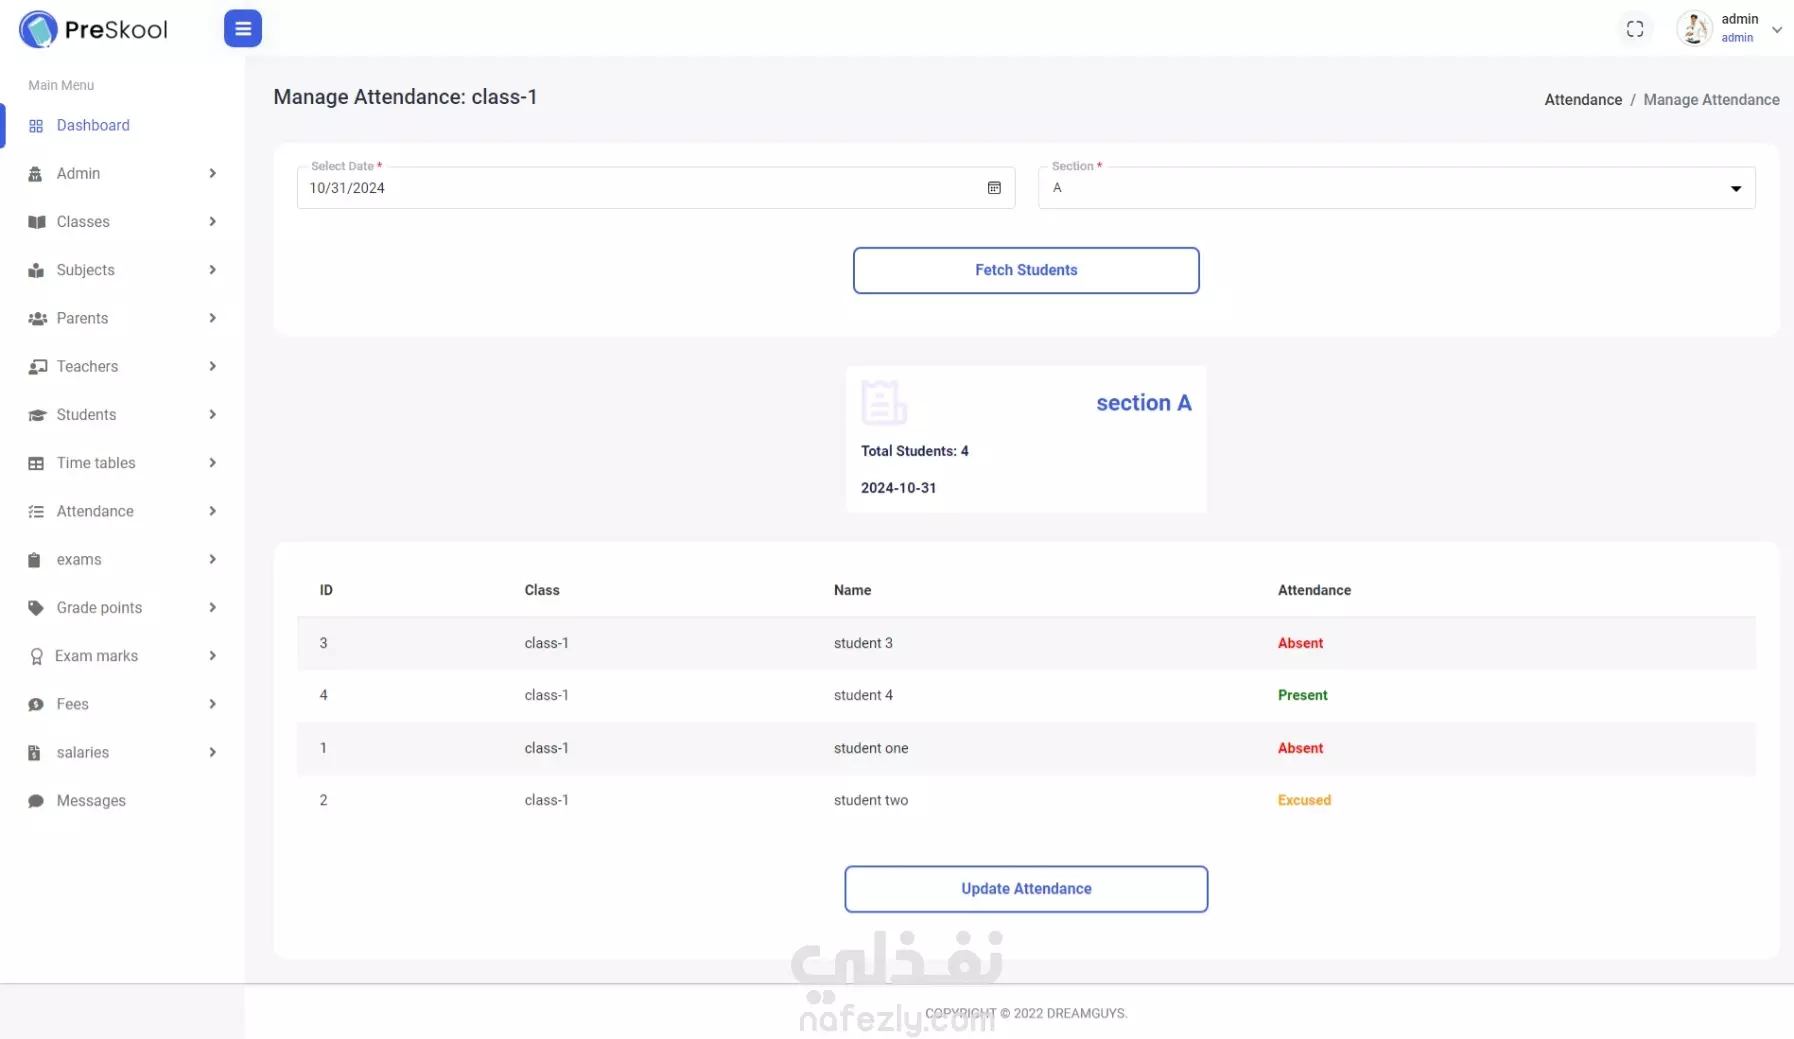Expand the Students submenu chevron
The height and width of the screenshot is (1039, 1794).
coord(212,415)
